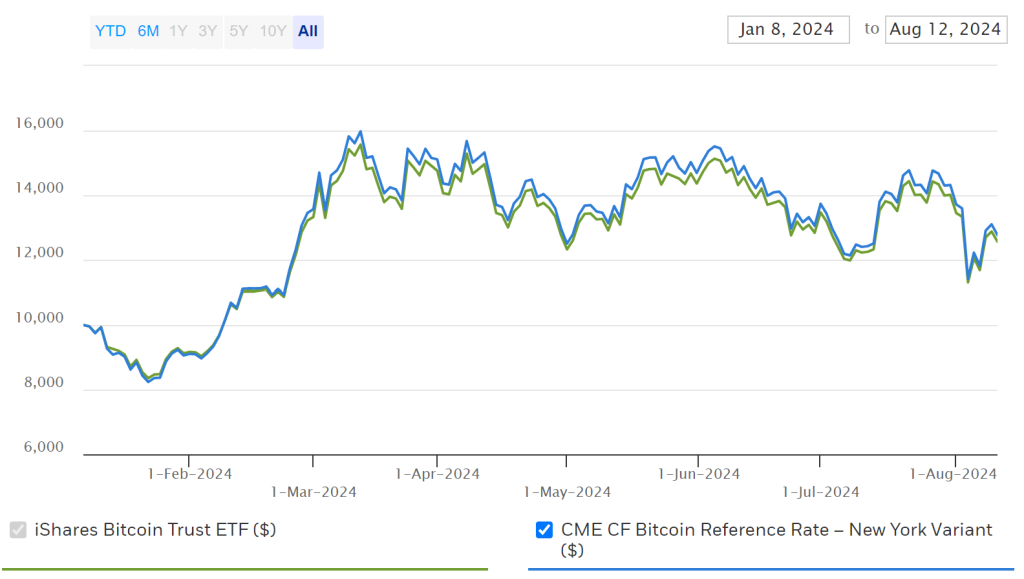1024x579 pixels.
Task: Switch to the YTD time range
Action: click(x=111, y=31)
